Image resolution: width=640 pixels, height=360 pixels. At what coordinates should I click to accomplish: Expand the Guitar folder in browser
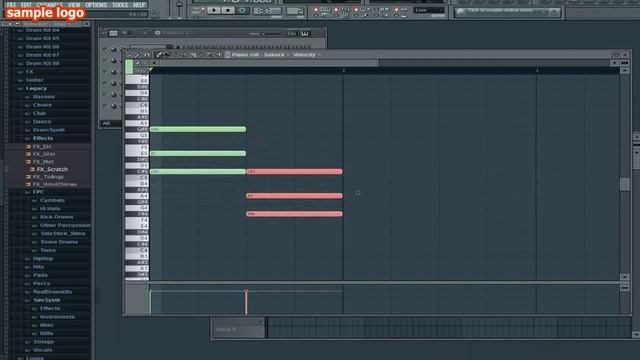[34, 80]
